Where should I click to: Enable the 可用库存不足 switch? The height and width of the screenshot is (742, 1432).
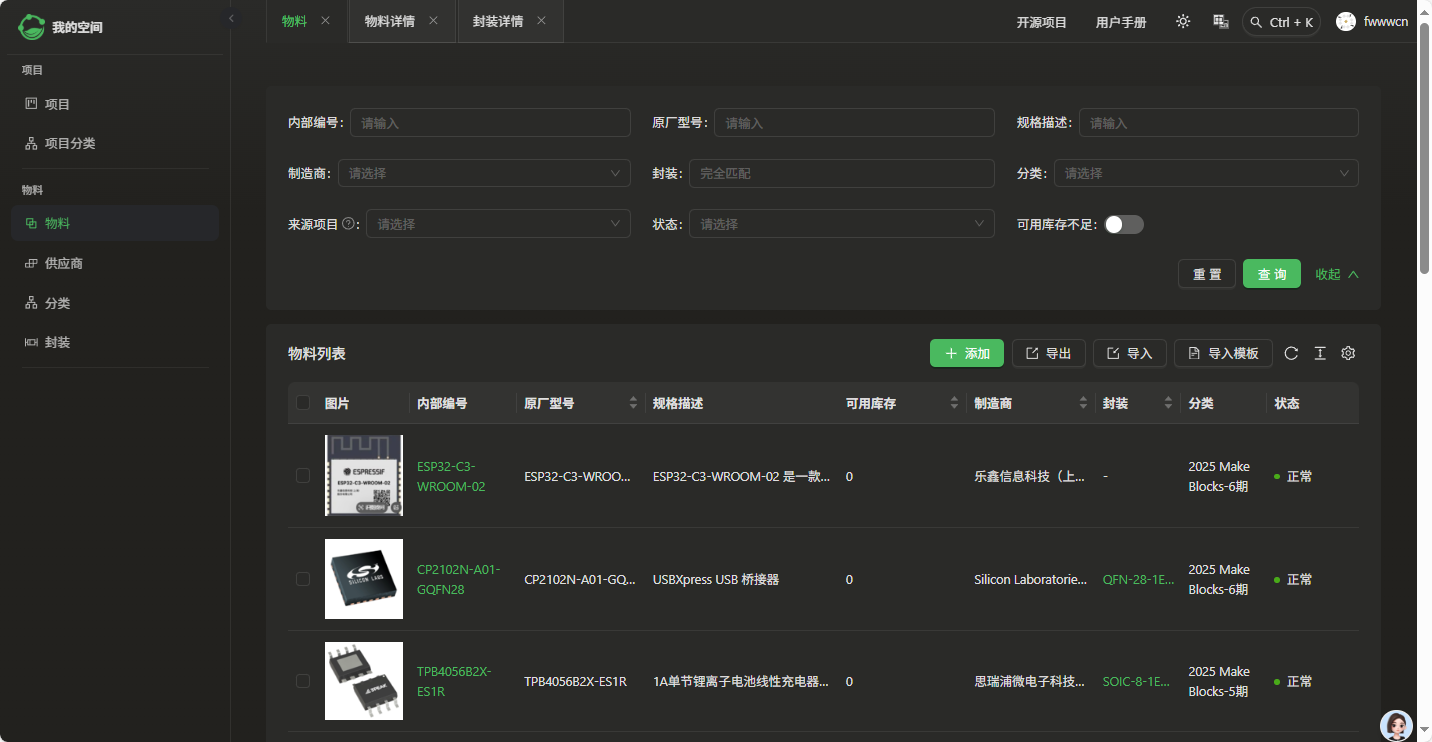[x=1123, y=224]
